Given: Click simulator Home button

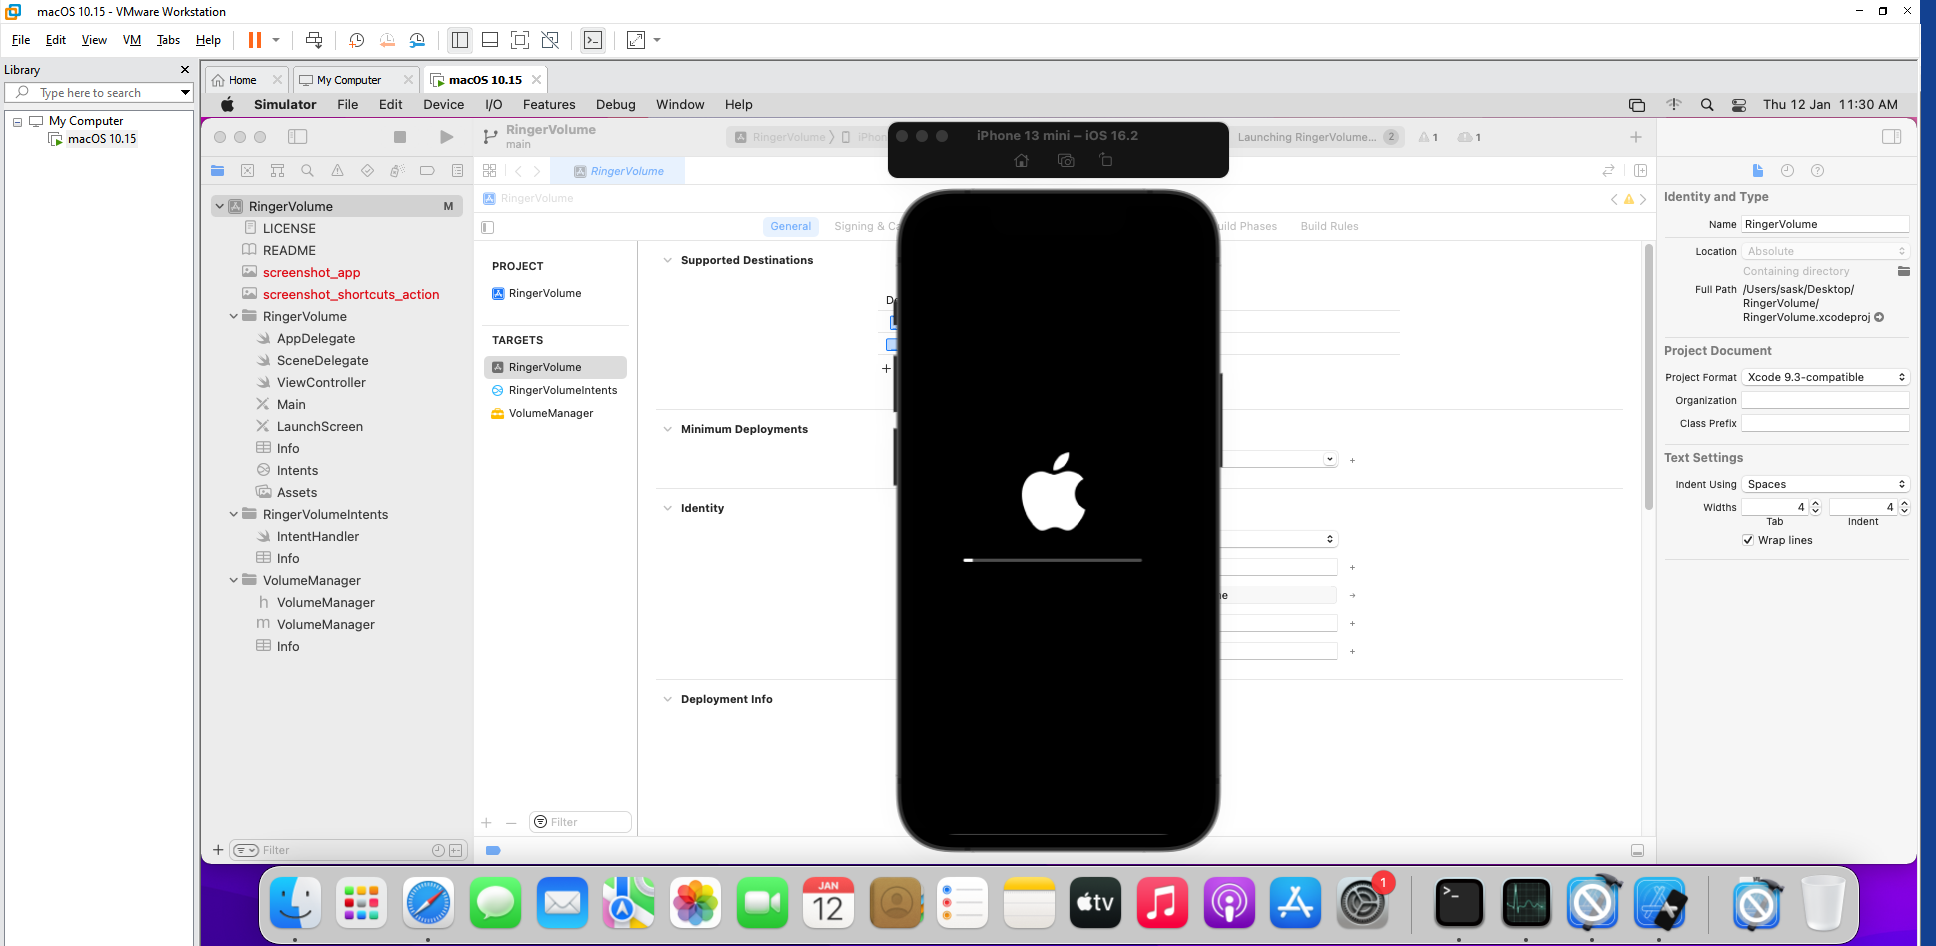Looking at the screenshot, I should [1021, 160].
